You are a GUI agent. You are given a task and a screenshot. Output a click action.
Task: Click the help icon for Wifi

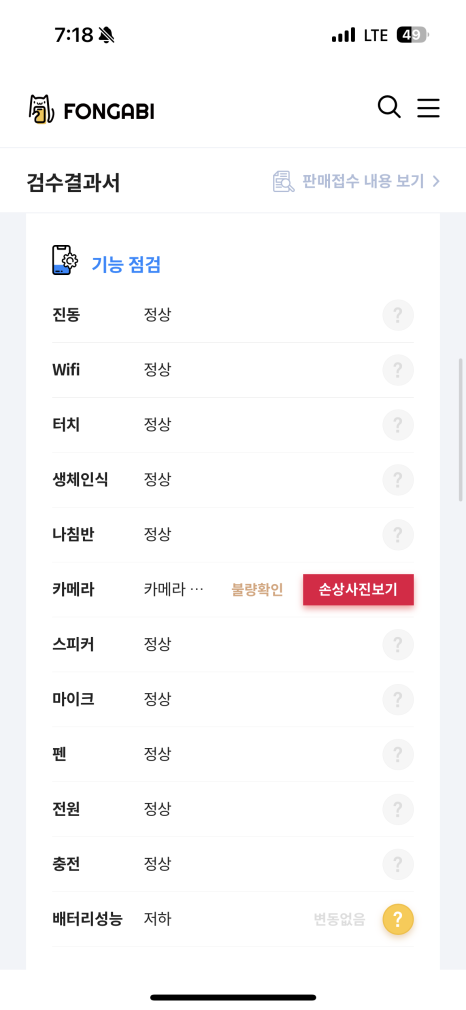tap(398, 370)
